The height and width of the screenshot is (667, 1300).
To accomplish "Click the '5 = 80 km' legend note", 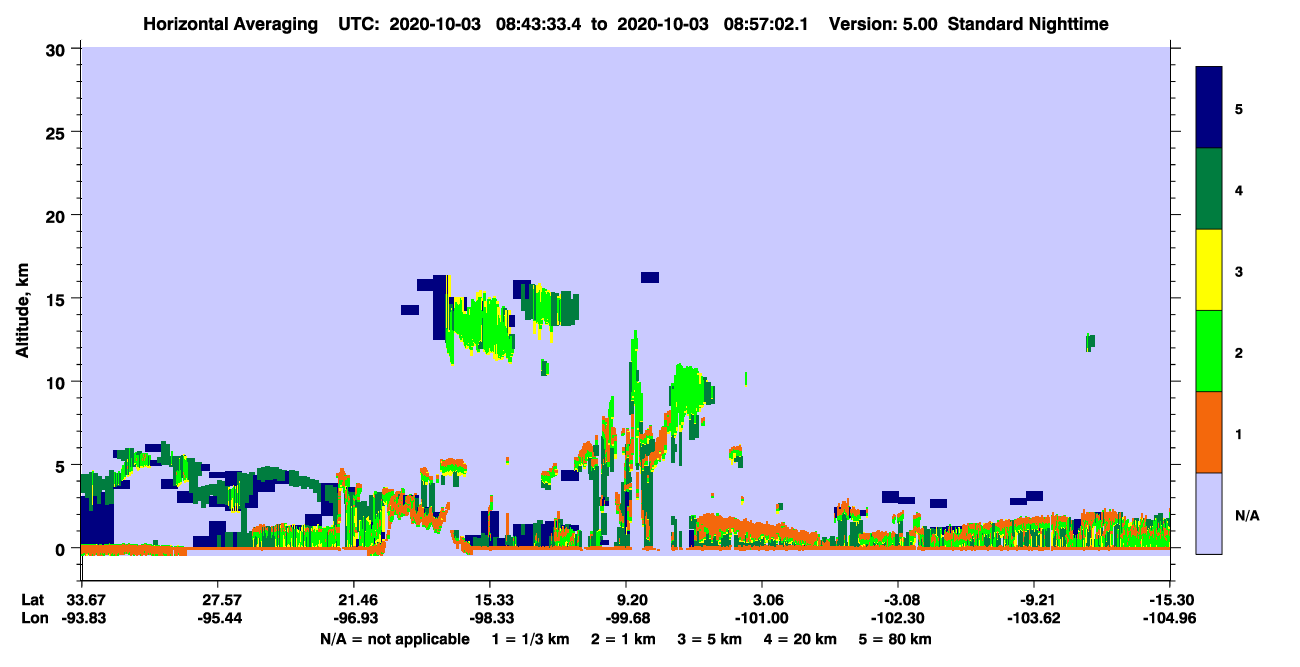I will (895, 639).
